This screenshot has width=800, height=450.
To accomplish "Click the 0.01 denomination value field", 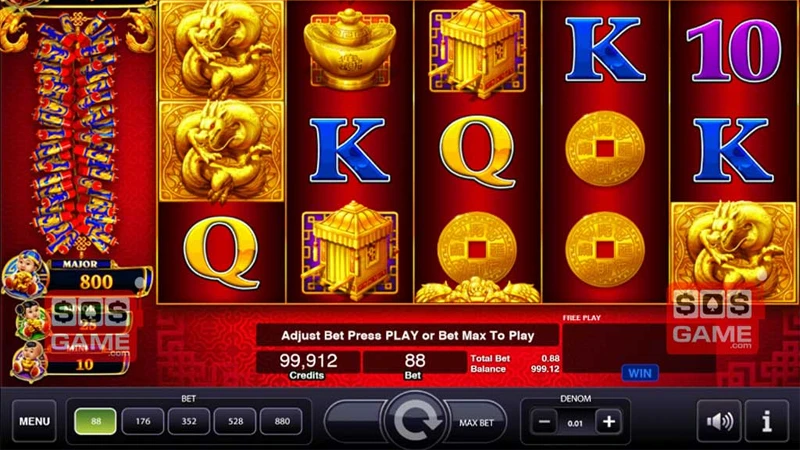I will pyautogui.click(x=575, y=423).
